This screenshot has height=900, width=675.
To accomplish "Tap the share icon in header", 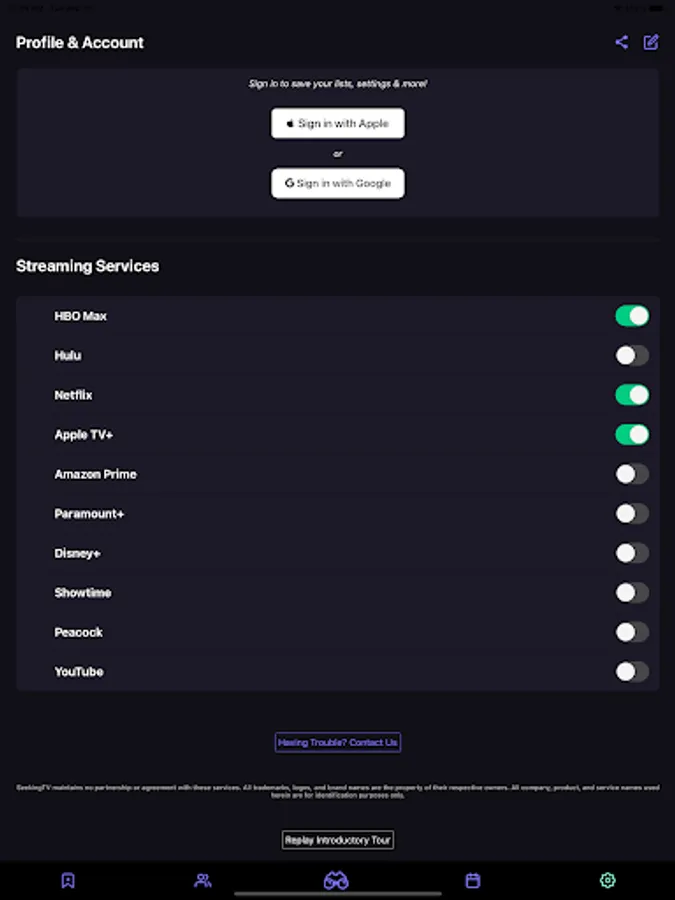I will coord(622,42).
